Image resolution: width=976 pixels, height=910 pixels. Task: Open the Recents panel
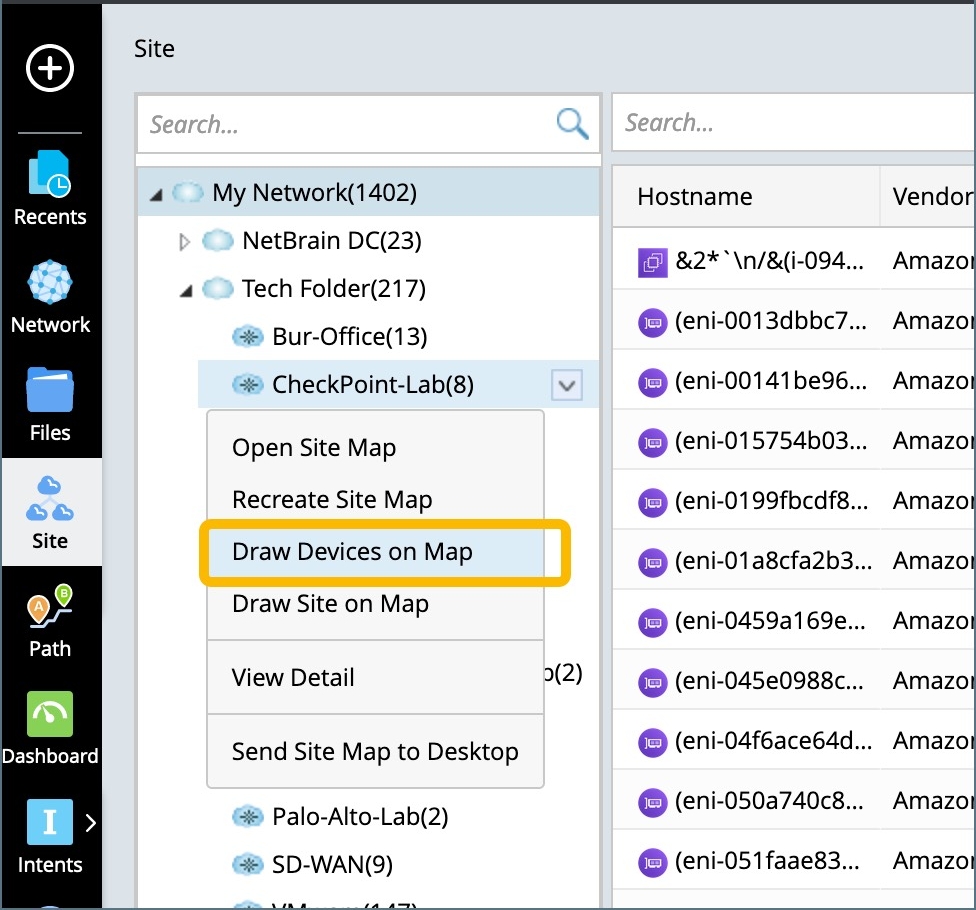click(x=50, y=187)
